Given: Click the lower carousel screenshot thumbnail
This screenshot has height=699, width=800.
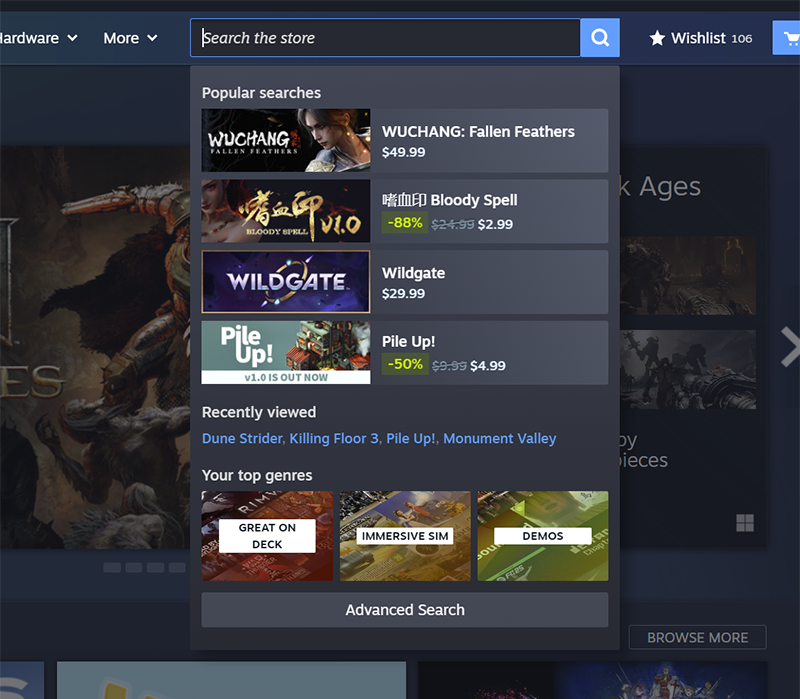Looking at the screenshot, I should pyautogui.click(x=688, y=369).
